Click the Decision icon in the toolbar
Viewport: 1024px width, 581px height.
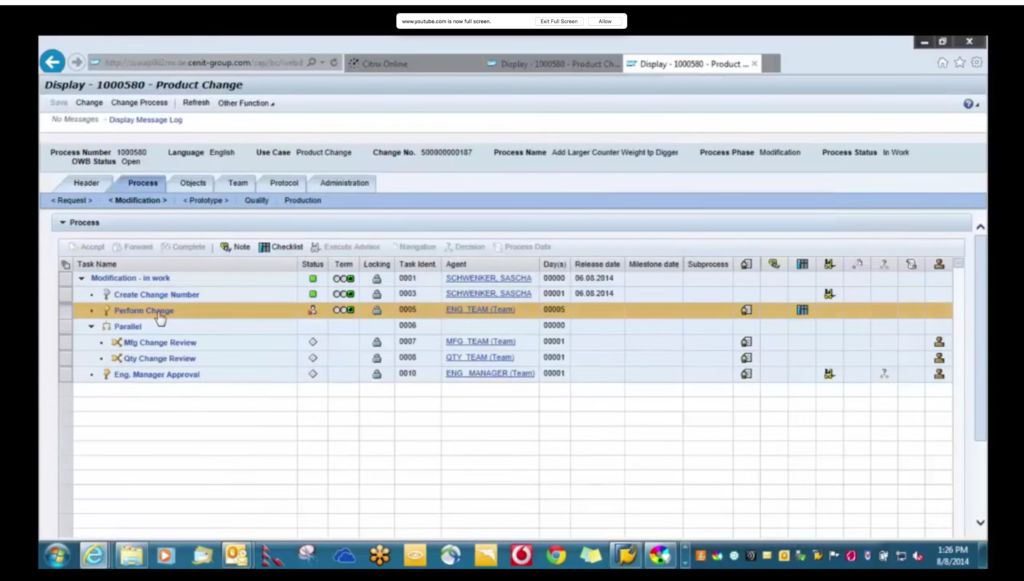click(x=447, y=246)
